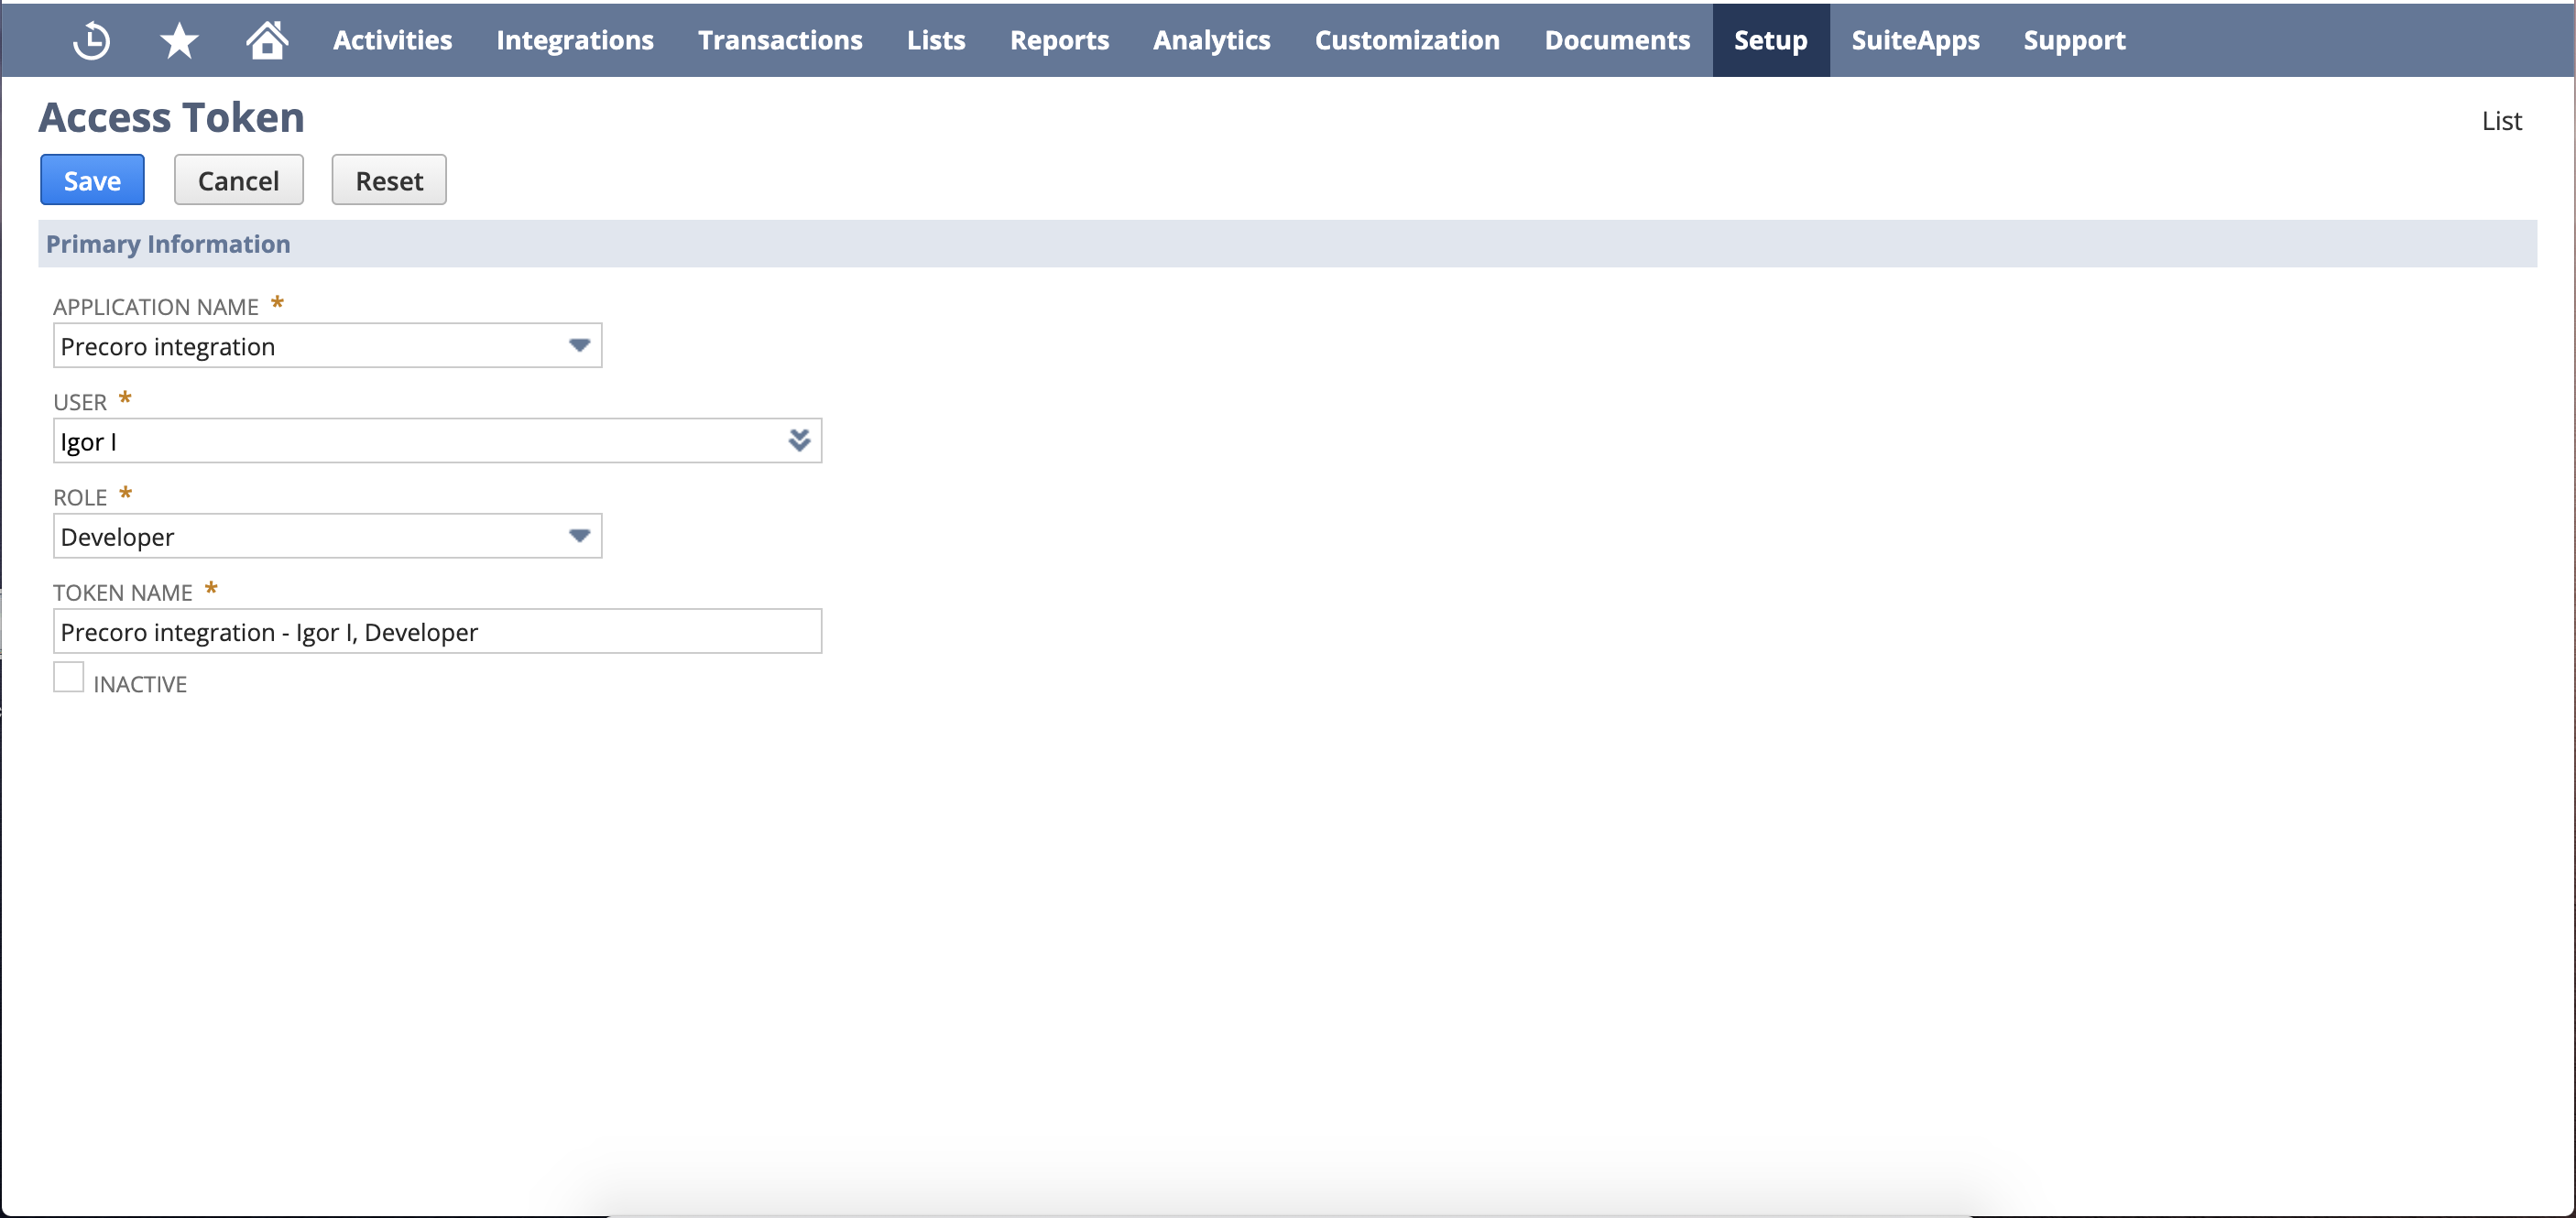Viewport: 2576px width, 1218px height.
Task: Open the Integrations menu
Action: 575,40
